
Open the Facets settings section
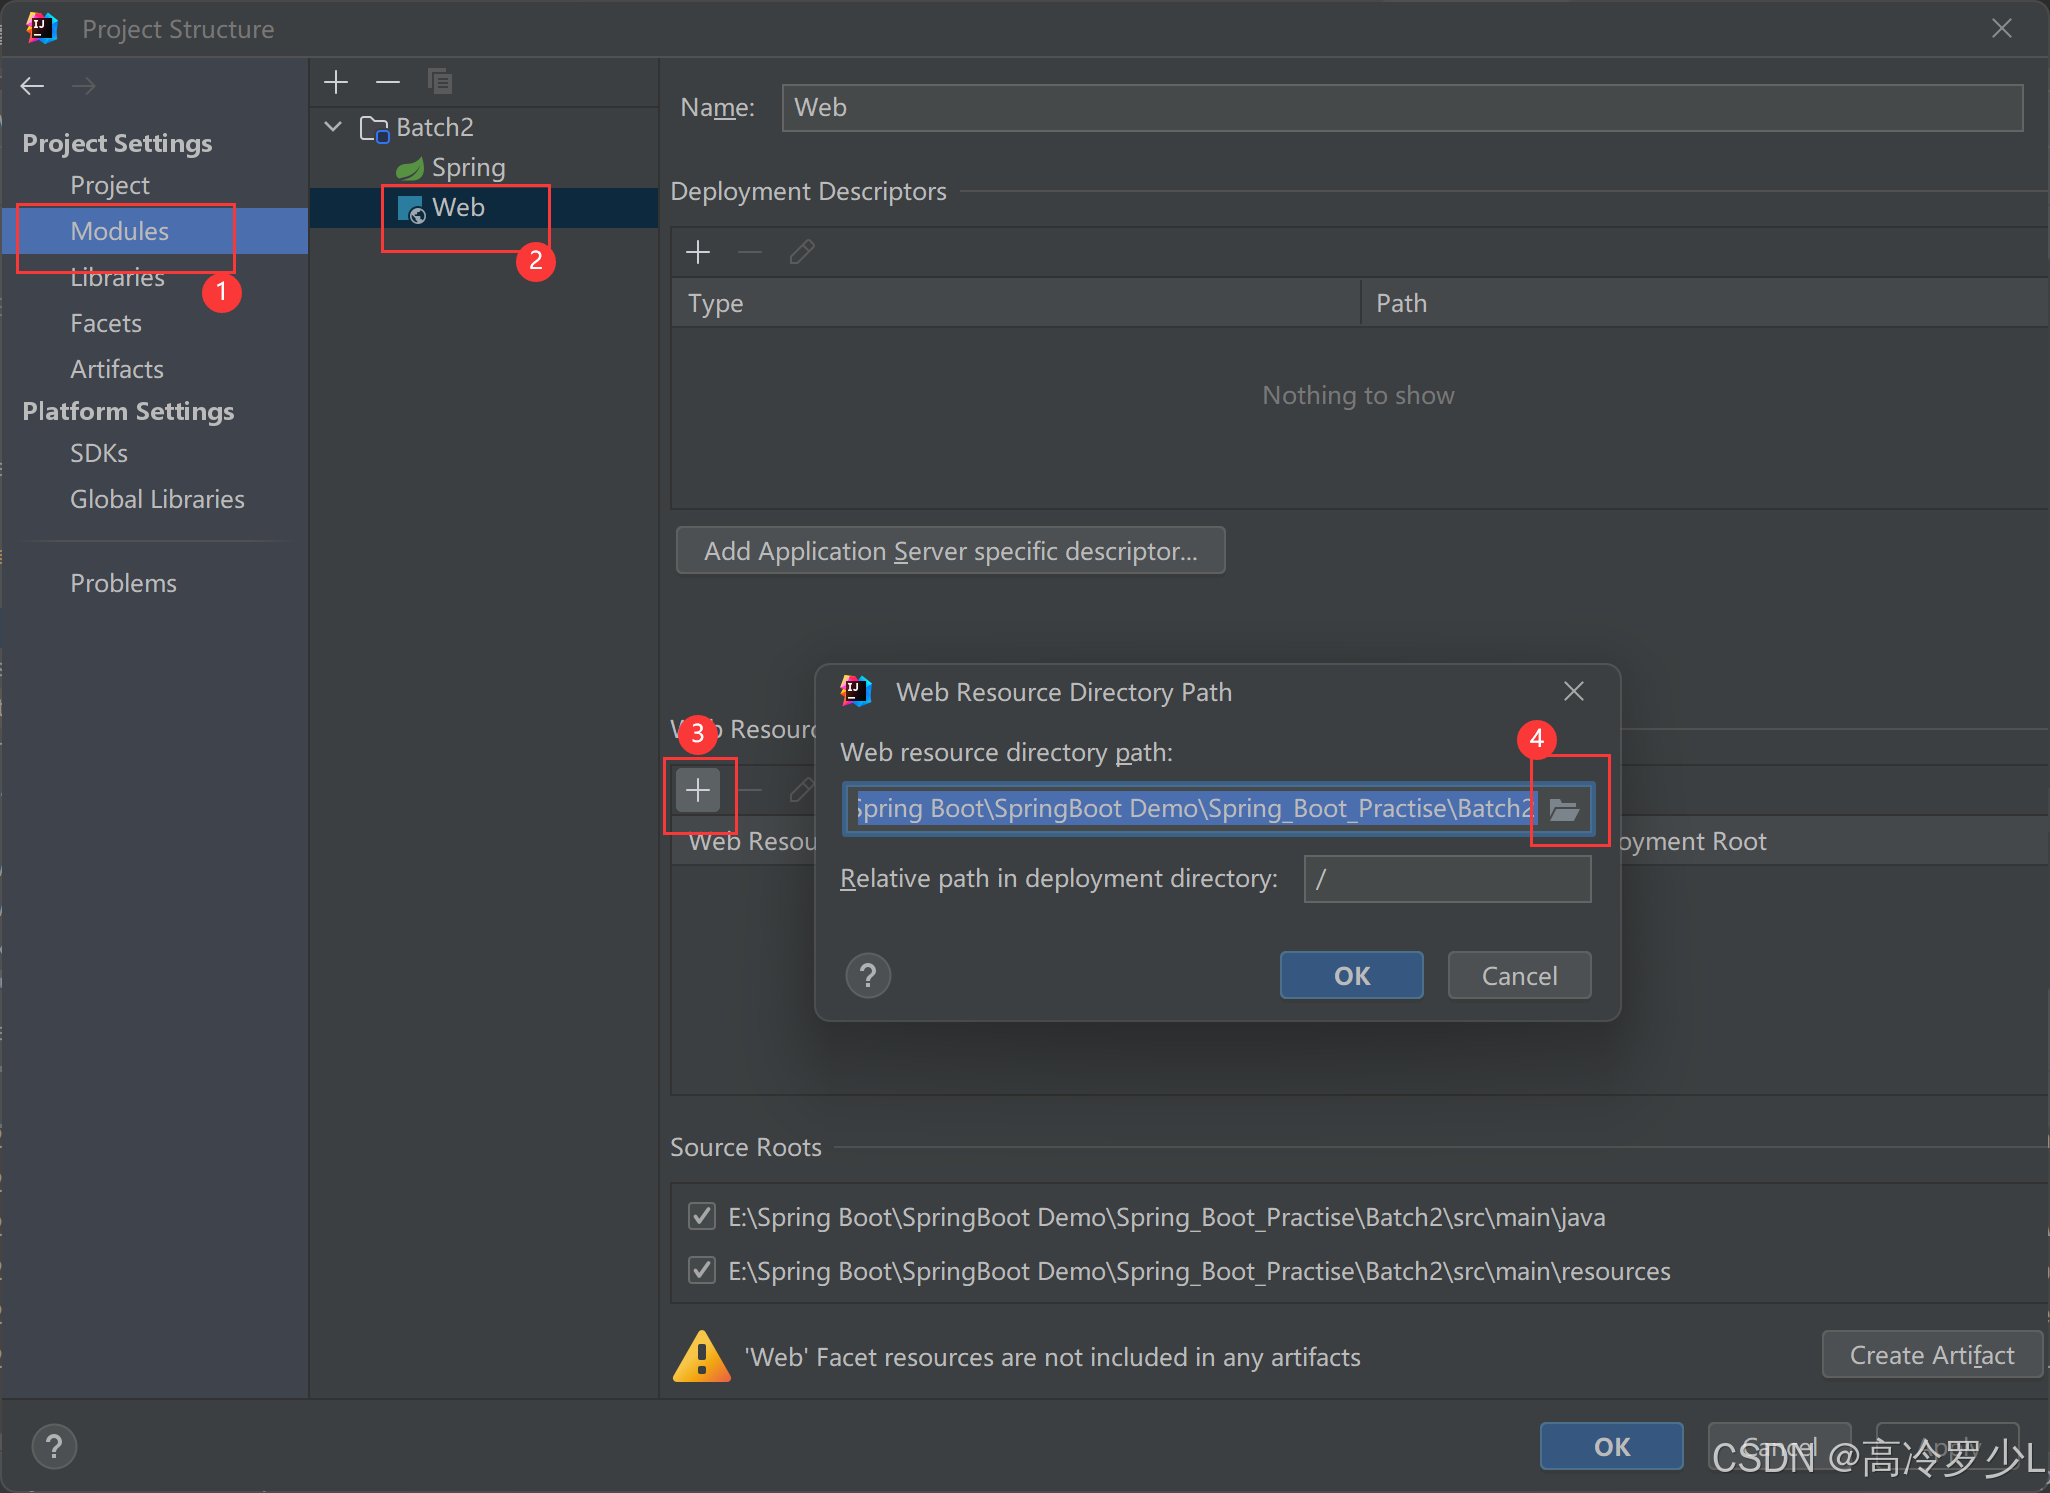pyautogui.click(x=106, y=323)
